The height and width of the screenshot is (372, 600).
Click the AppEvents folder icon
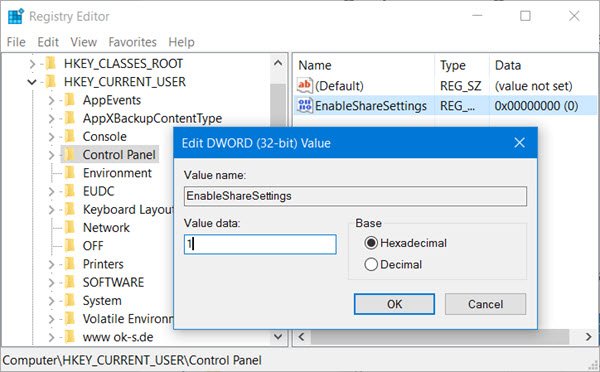(x=70, y=100)
